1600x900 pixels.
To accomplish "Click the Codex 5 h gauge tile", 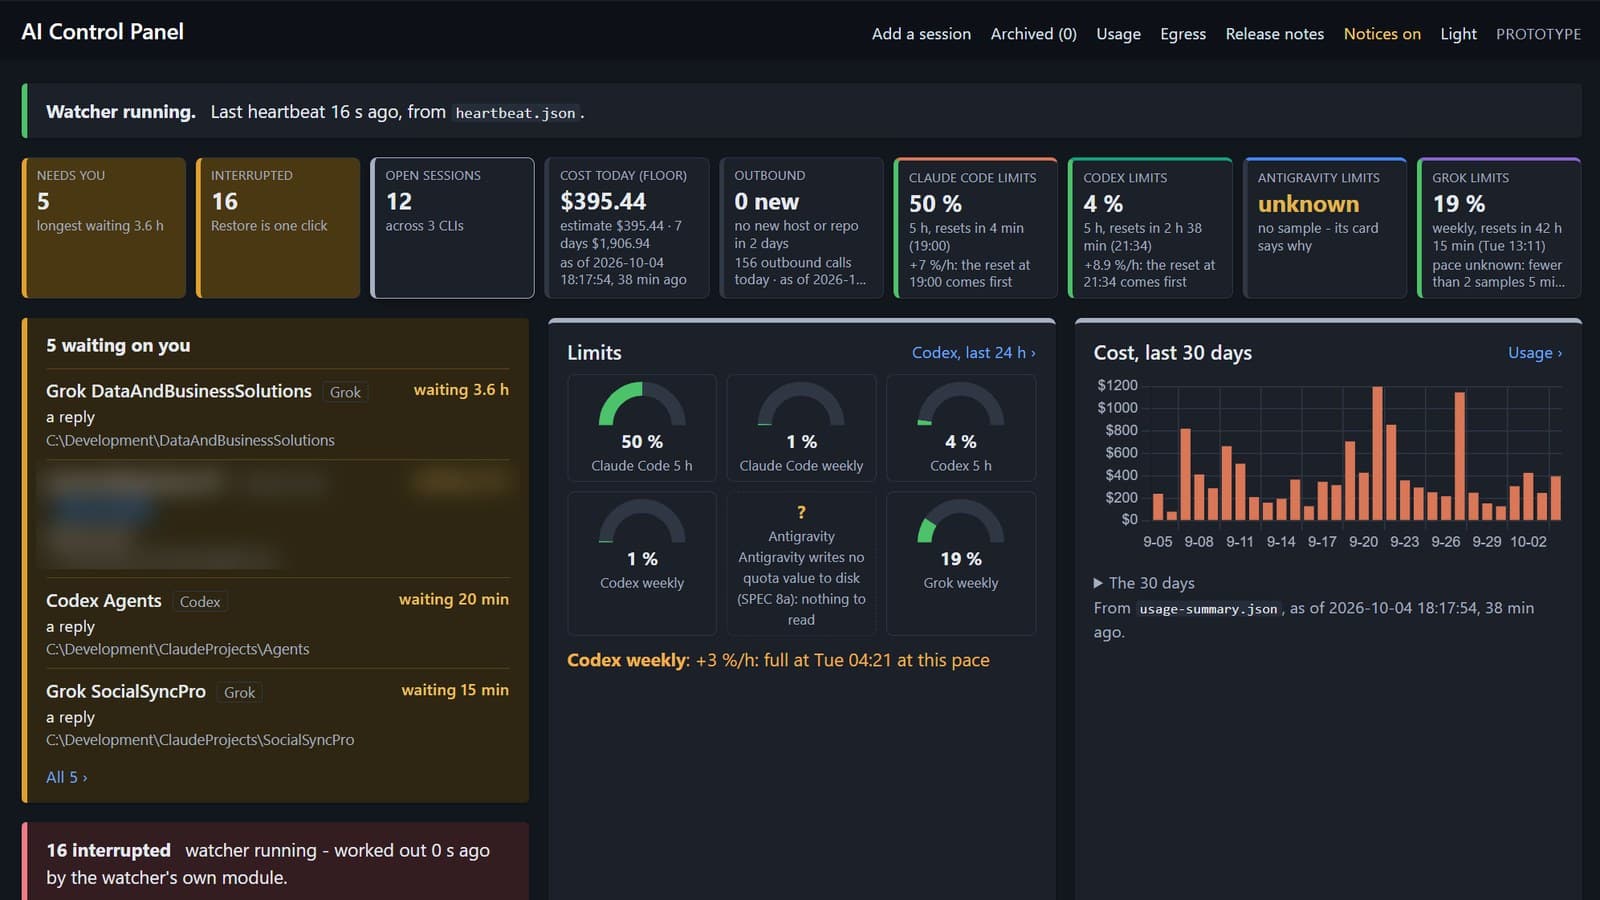I will coord(961,428).
